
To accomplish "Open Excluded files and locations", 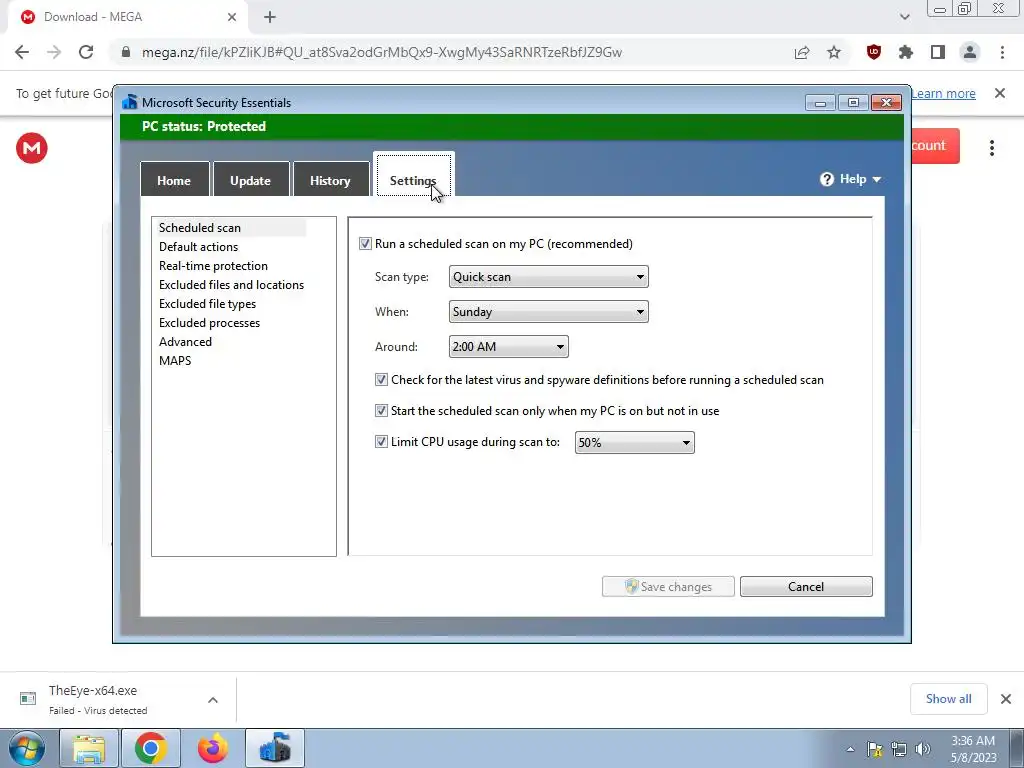I will pos(231,285).
